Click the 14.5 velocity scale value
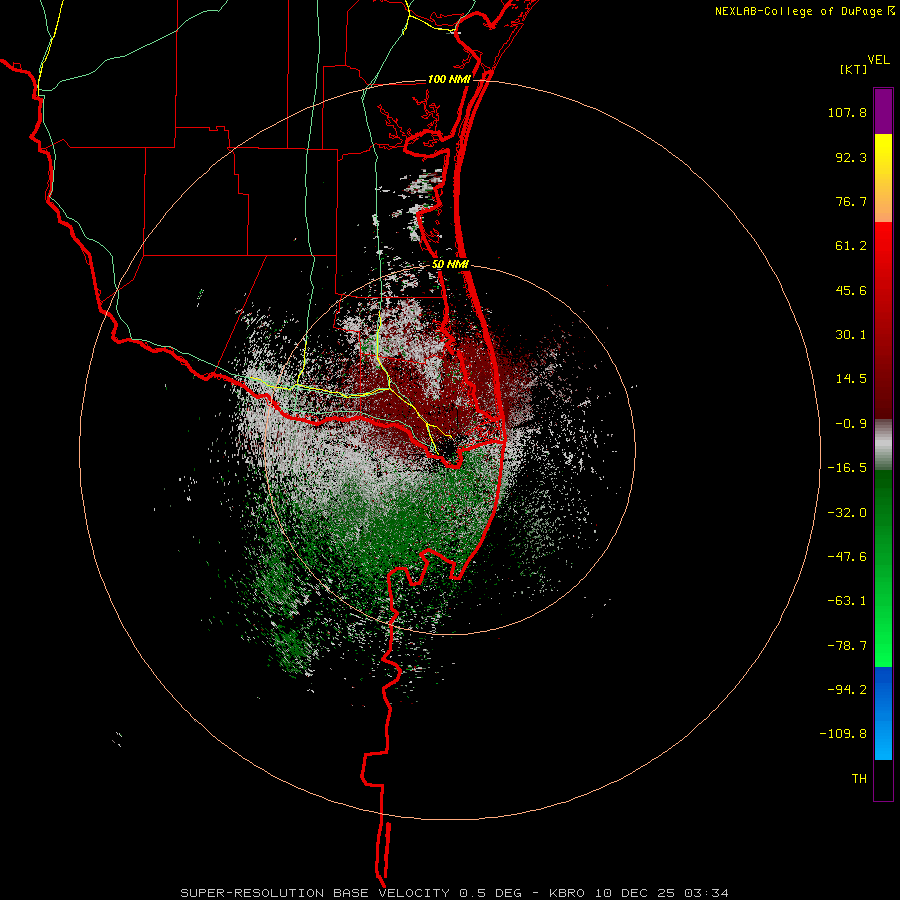 pos(851,379)
